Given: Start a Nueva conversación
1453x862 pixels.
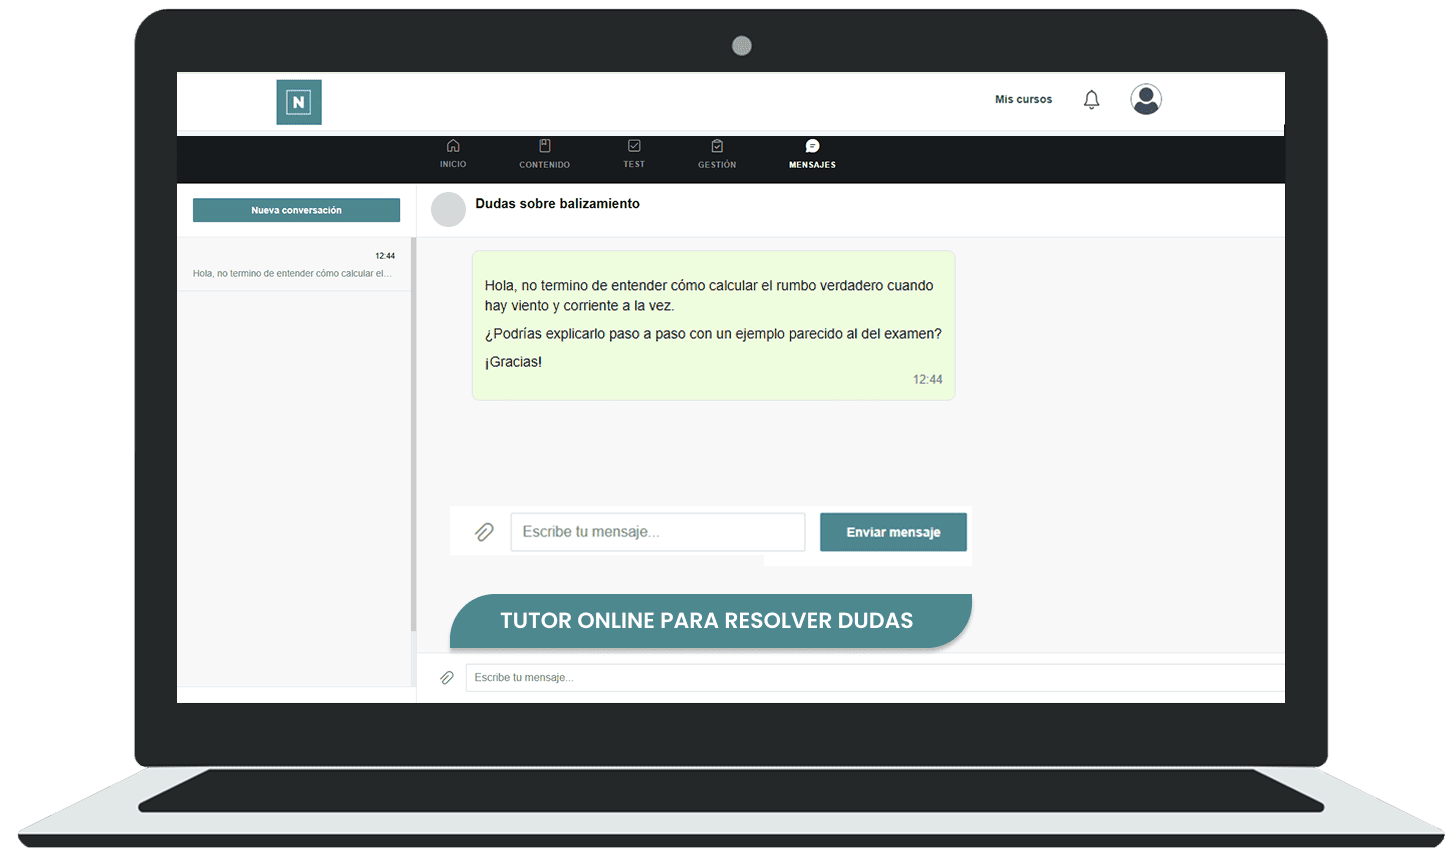Looking at the screenshot, I should pyautogui.click(x=296, y=210).
